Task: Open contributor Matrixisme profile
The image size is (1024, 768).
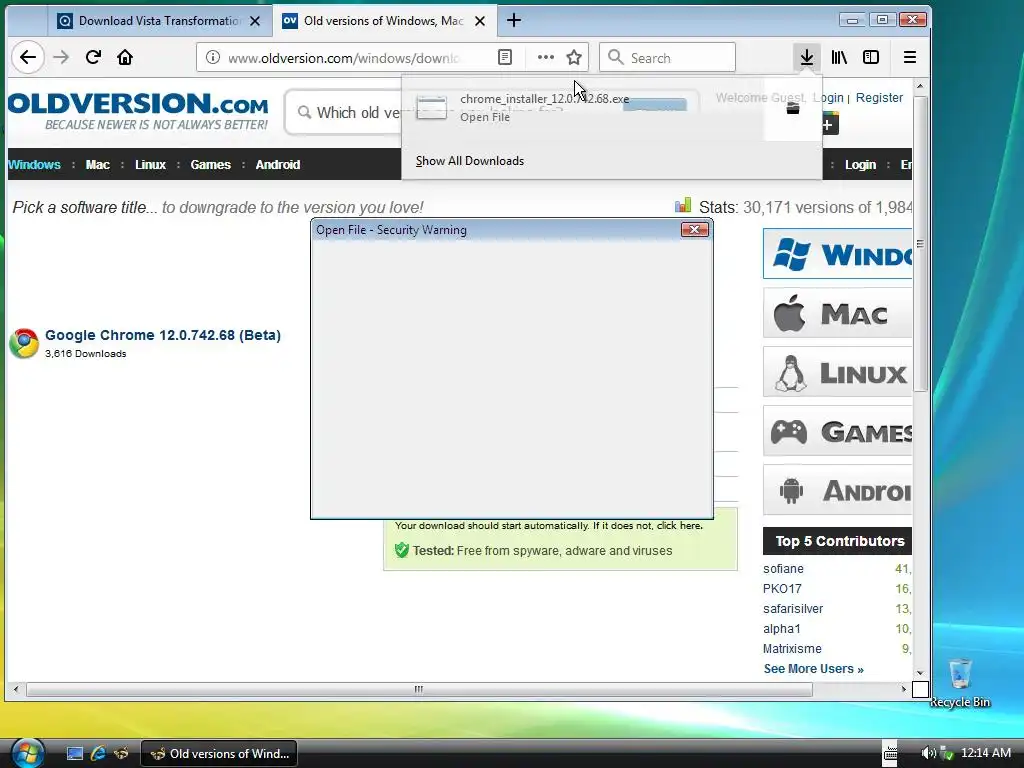Action: pos(792,648)
